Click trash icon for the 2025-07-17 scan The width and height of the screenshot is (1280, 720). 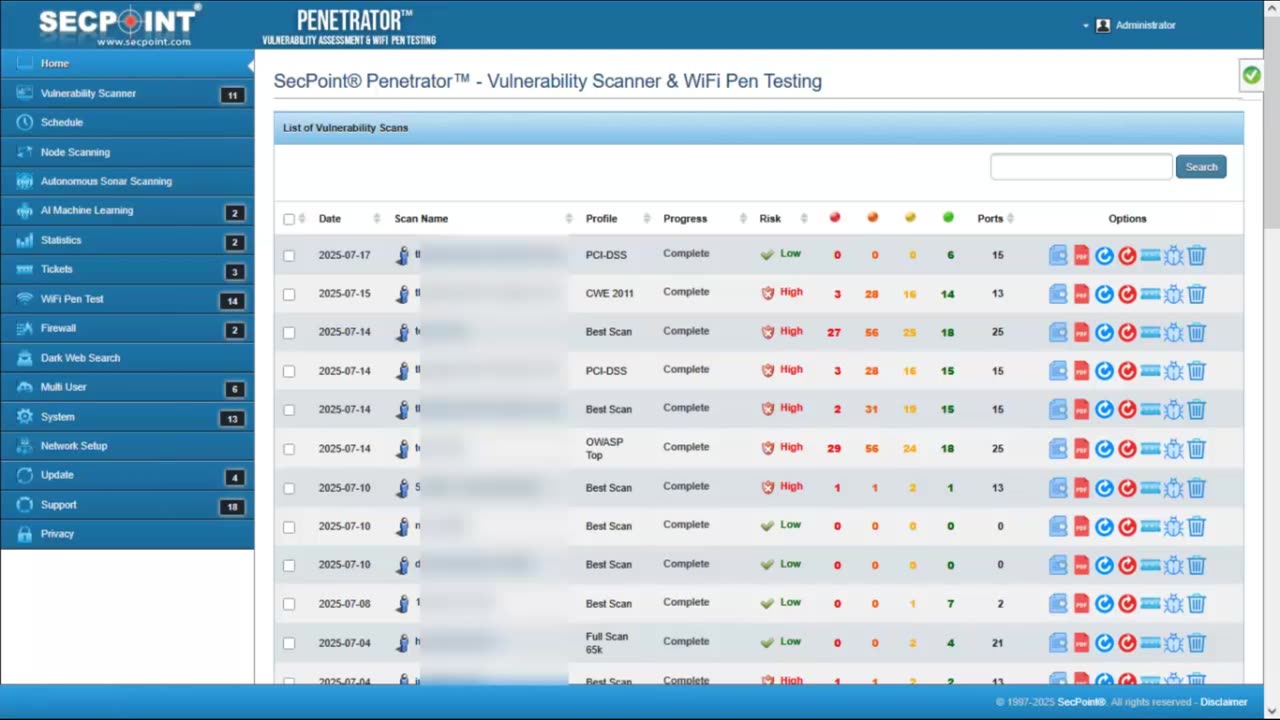tap(1197, 256)
